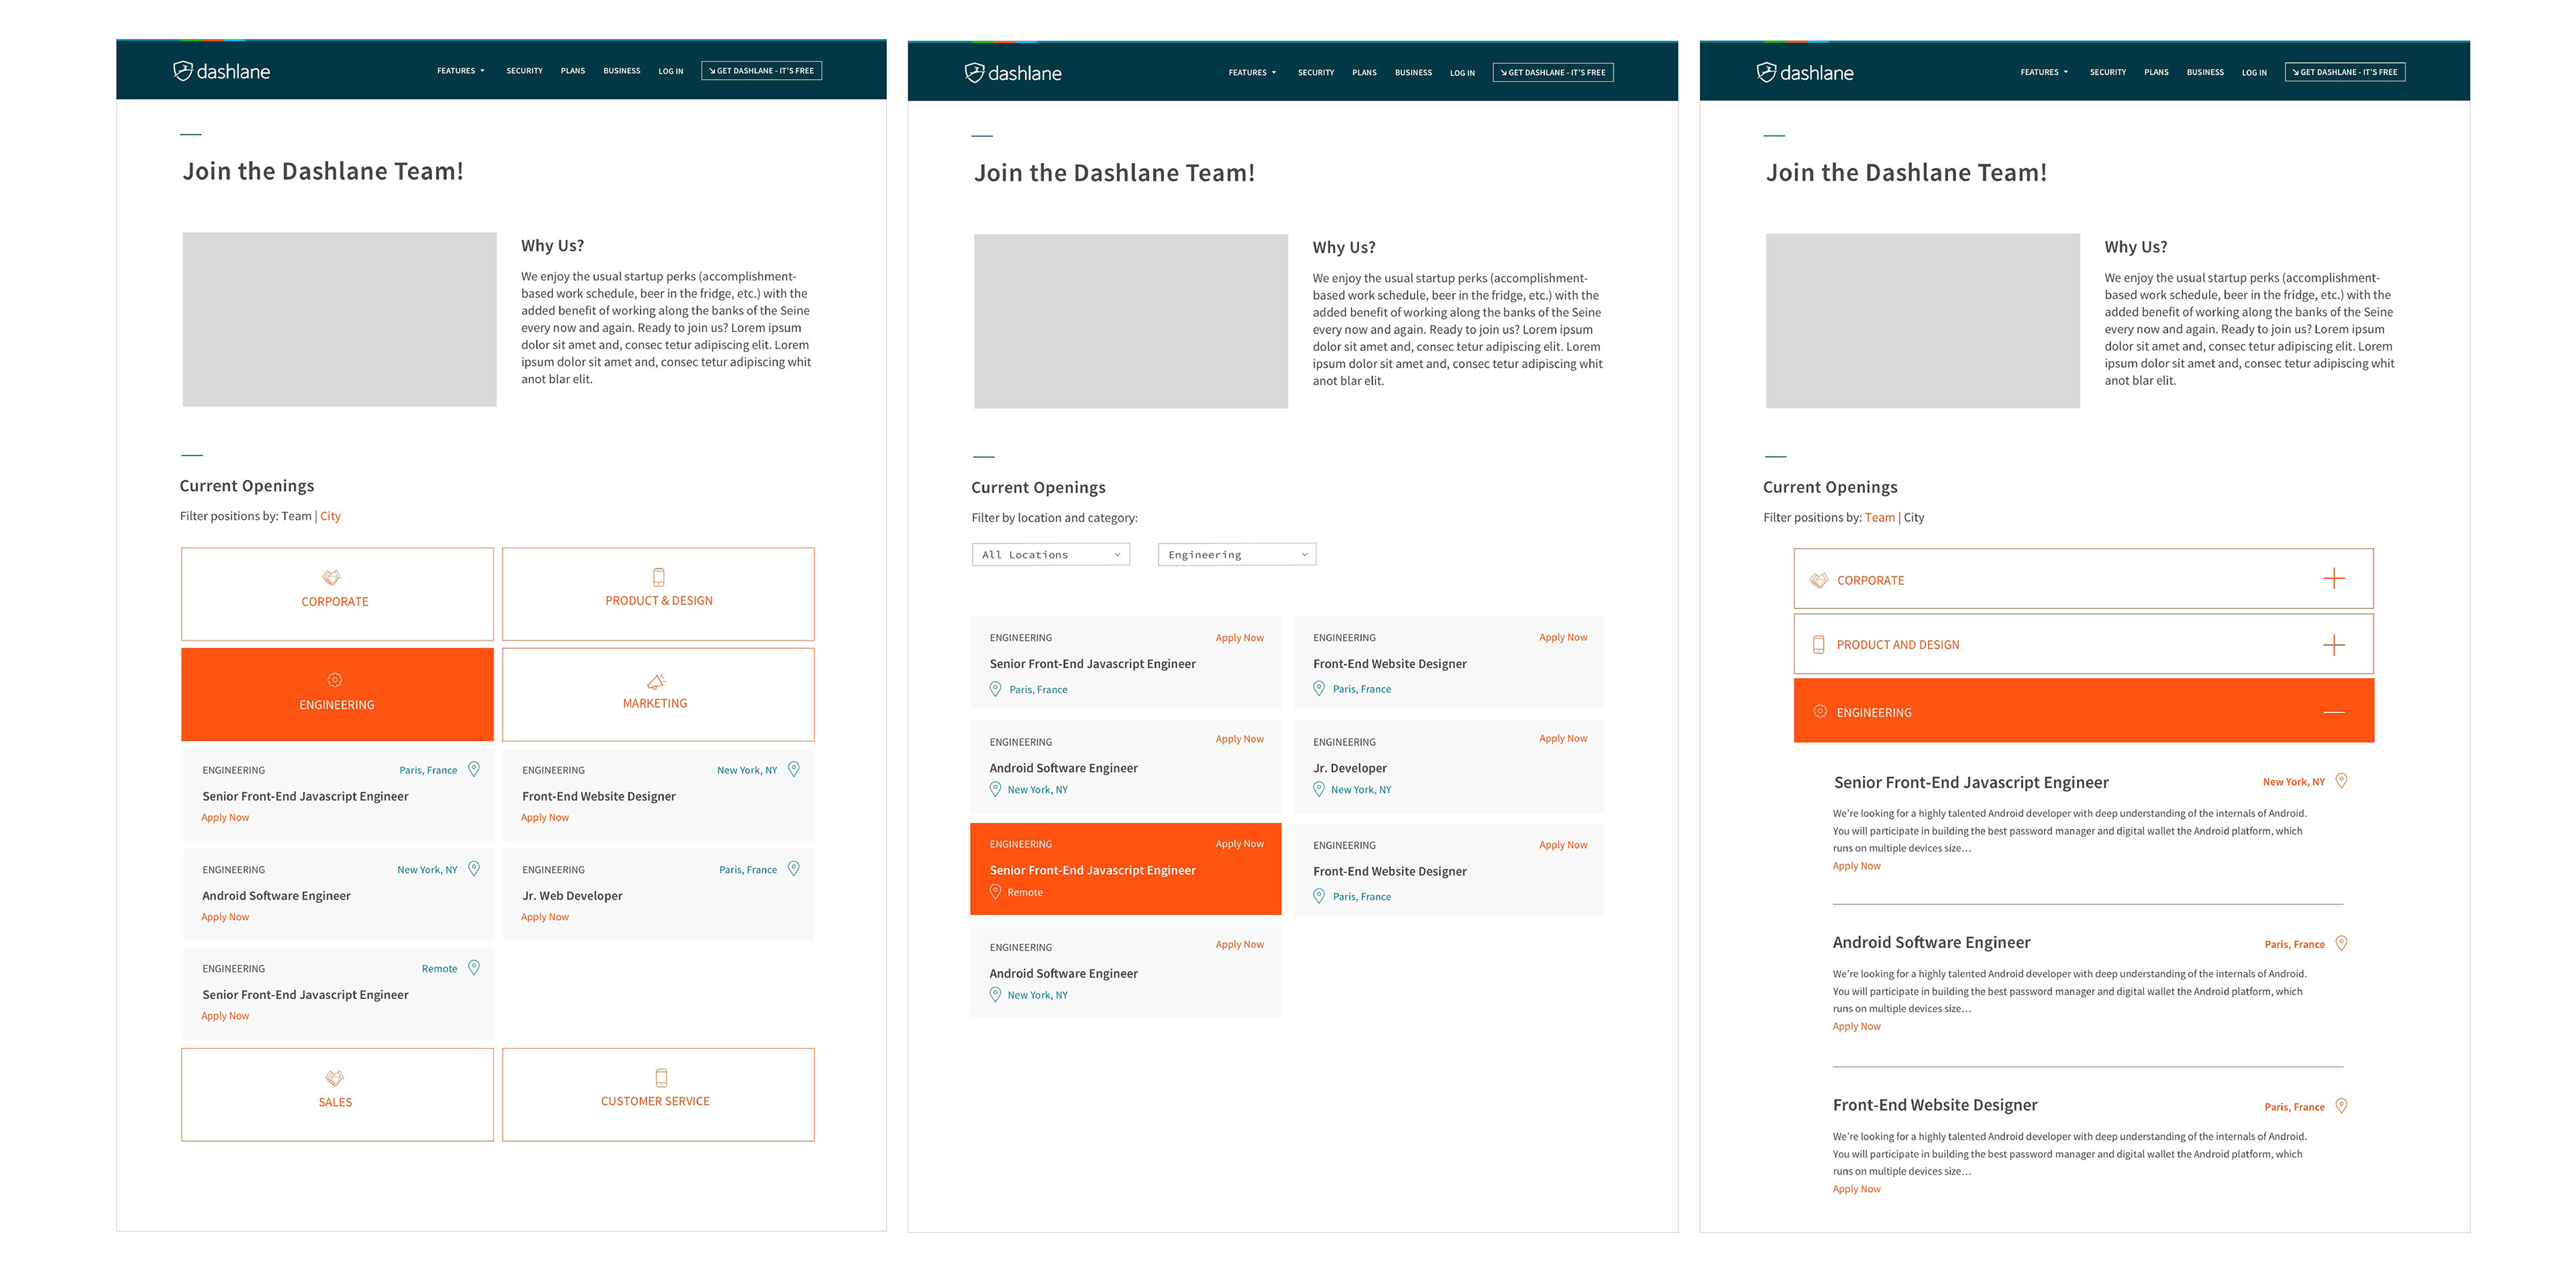Click the pin icon on the Jr. Developer card
Viewport: 2576px width, 1272px height.
tap(1318, 788)
